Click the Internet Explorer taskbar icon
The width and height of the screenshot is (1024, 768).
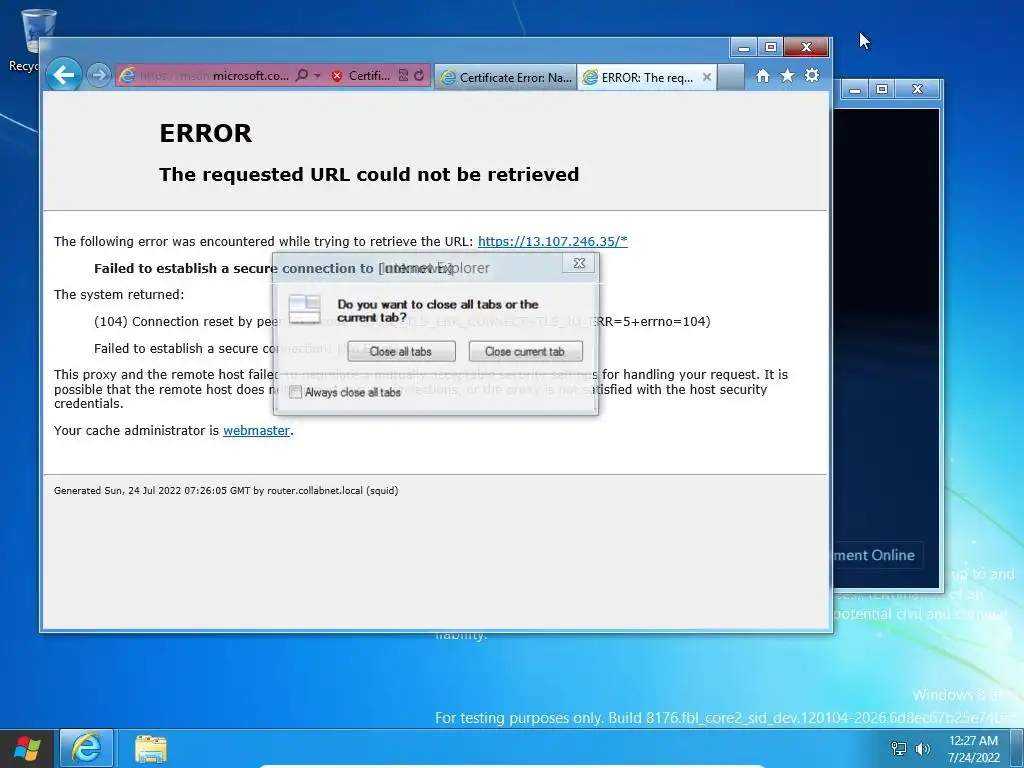click(87, 748)
